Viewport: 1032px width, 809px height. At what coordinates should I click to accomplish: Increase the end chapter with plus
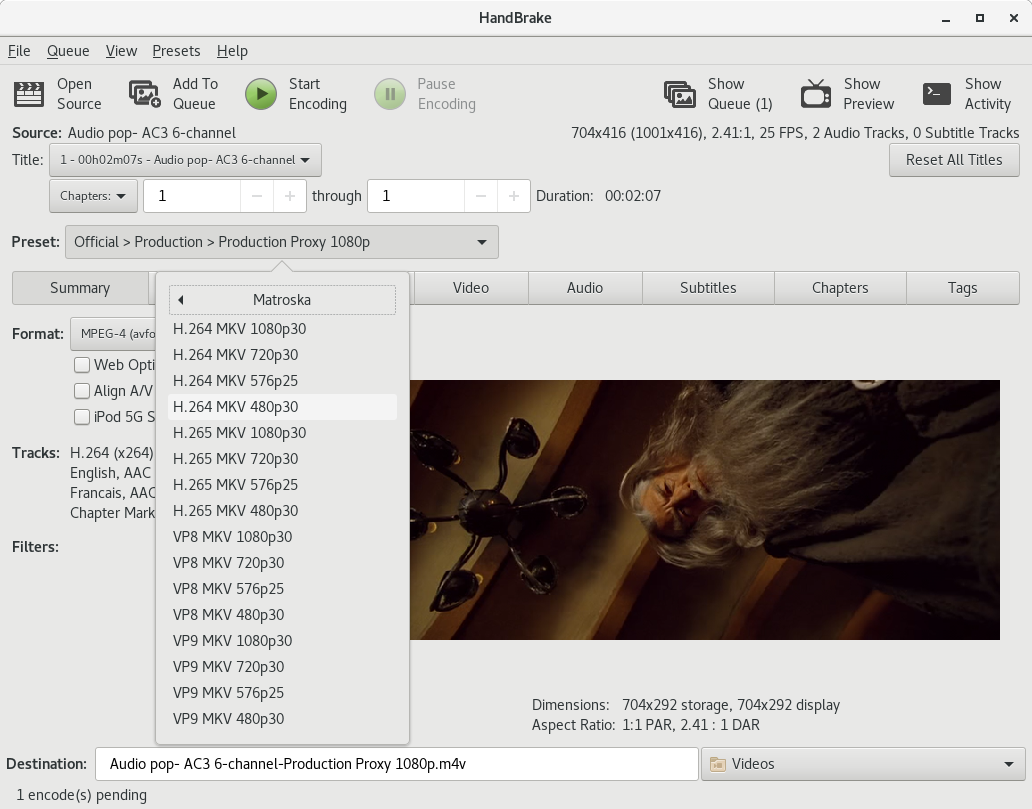coord(513,196)
